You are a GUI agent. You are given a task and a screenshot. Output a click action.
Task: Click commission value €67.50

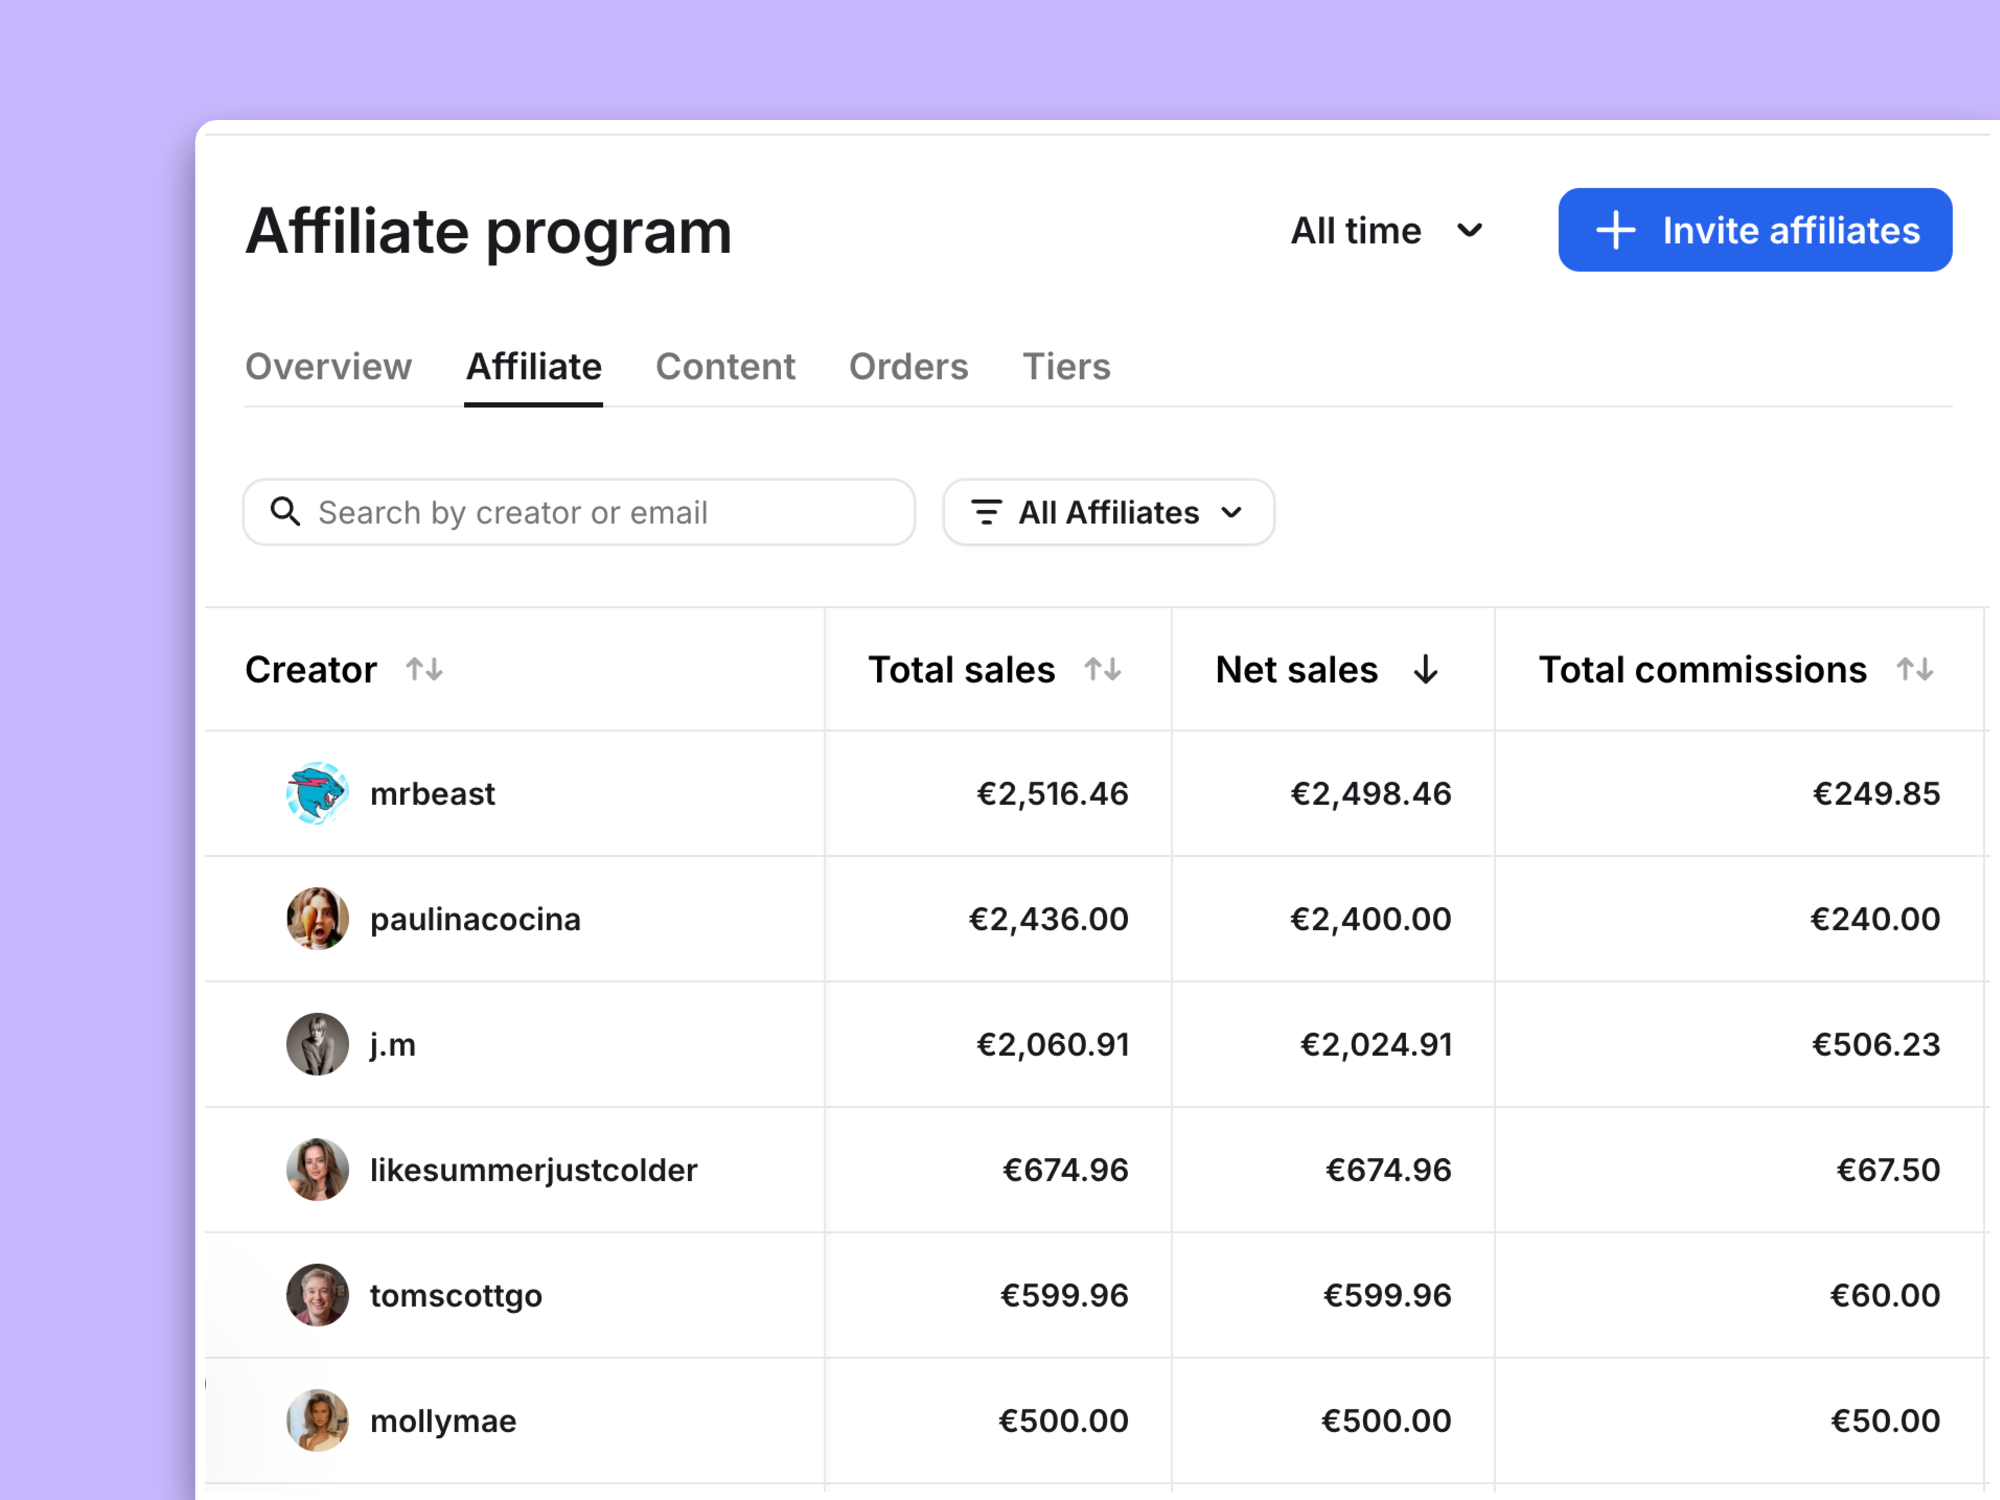point(1888,1170)
